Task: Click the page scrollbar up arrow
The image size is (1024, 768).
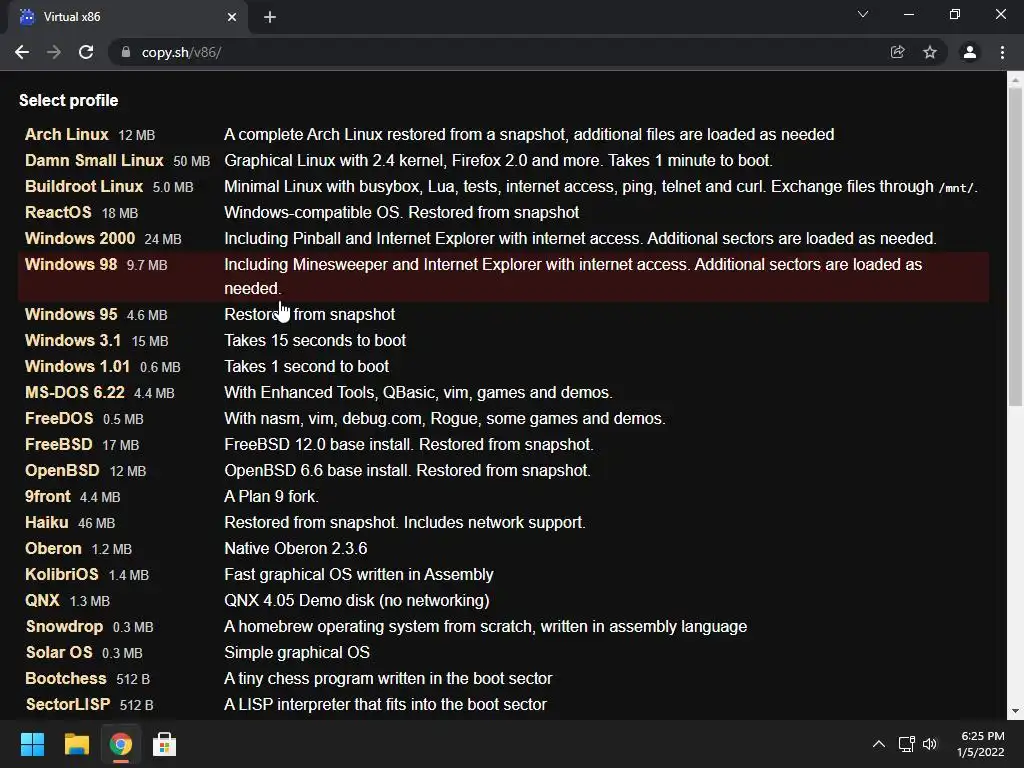Action: 1015,80
